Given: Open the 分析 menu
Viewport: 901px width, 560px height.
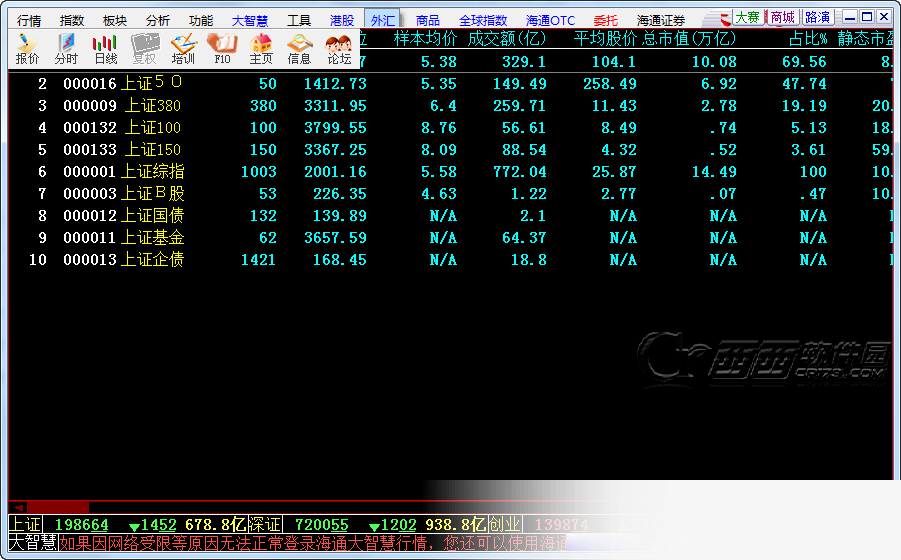Looking at the screenshot, I should (158, 21).
